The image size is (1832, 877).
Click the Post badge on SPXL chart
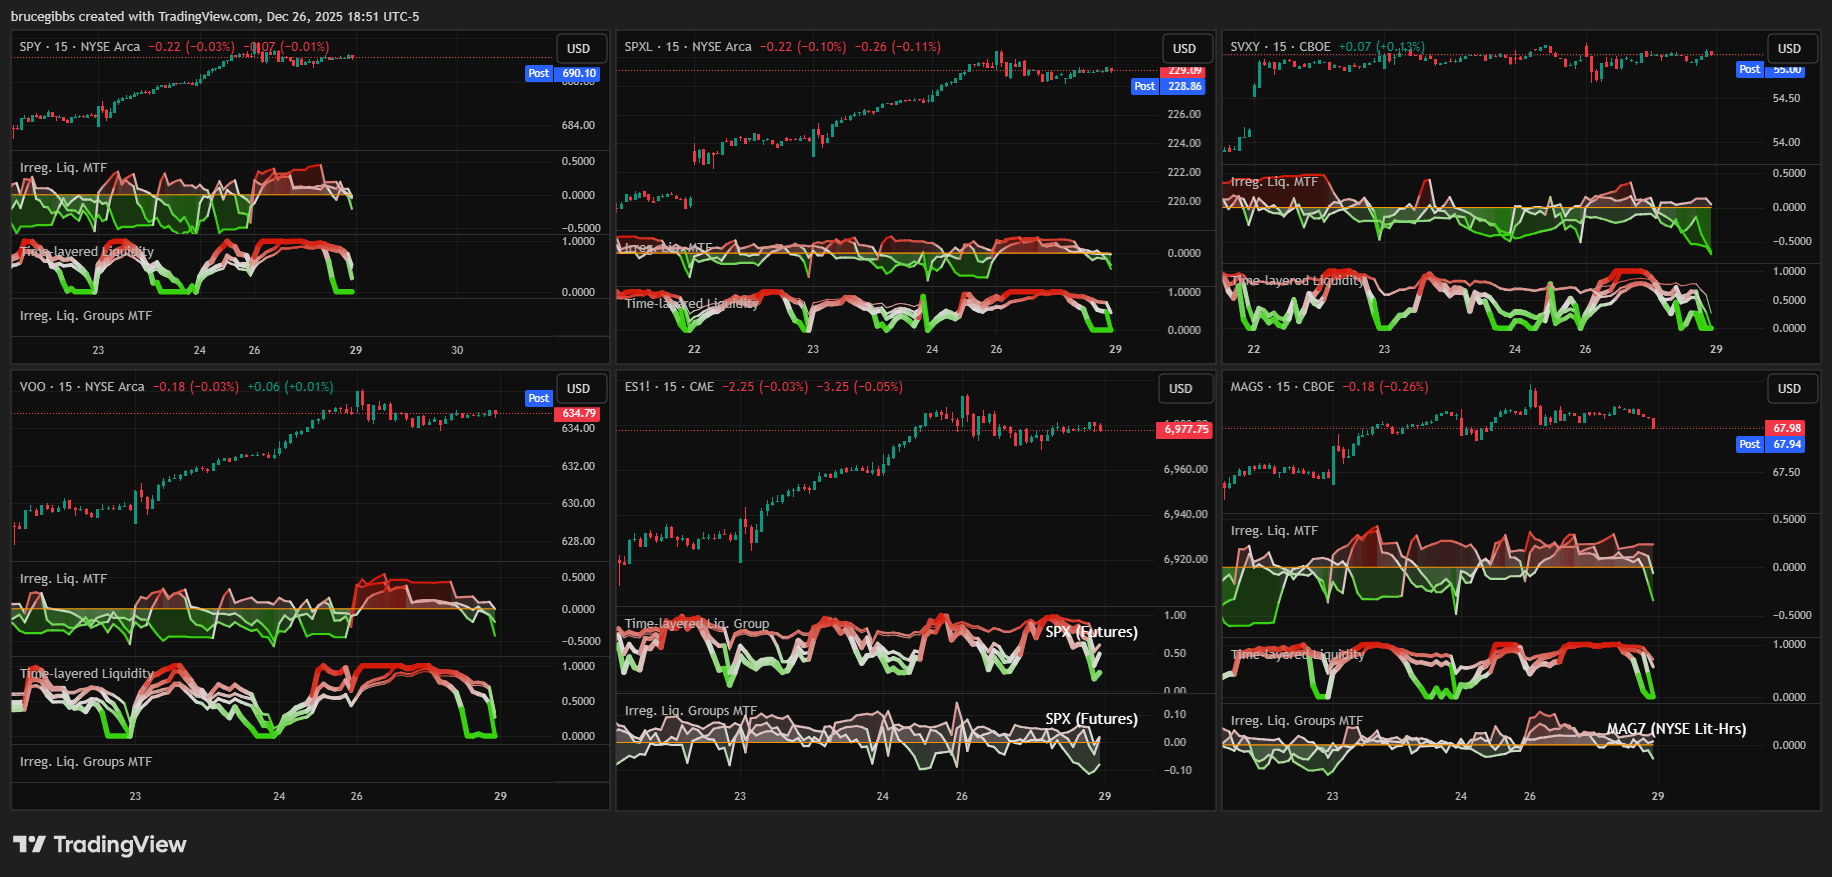point(1144,86)
